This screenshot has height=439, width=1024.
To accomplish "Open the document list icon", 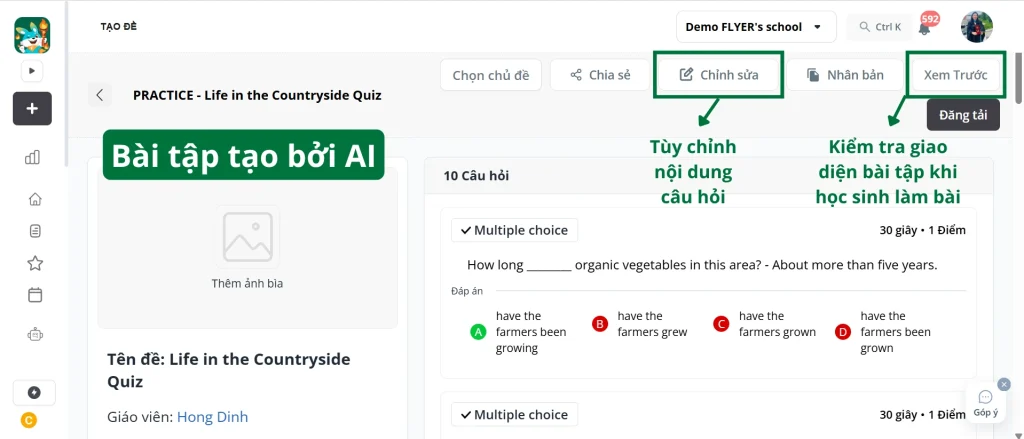I will tap(35, 231).
